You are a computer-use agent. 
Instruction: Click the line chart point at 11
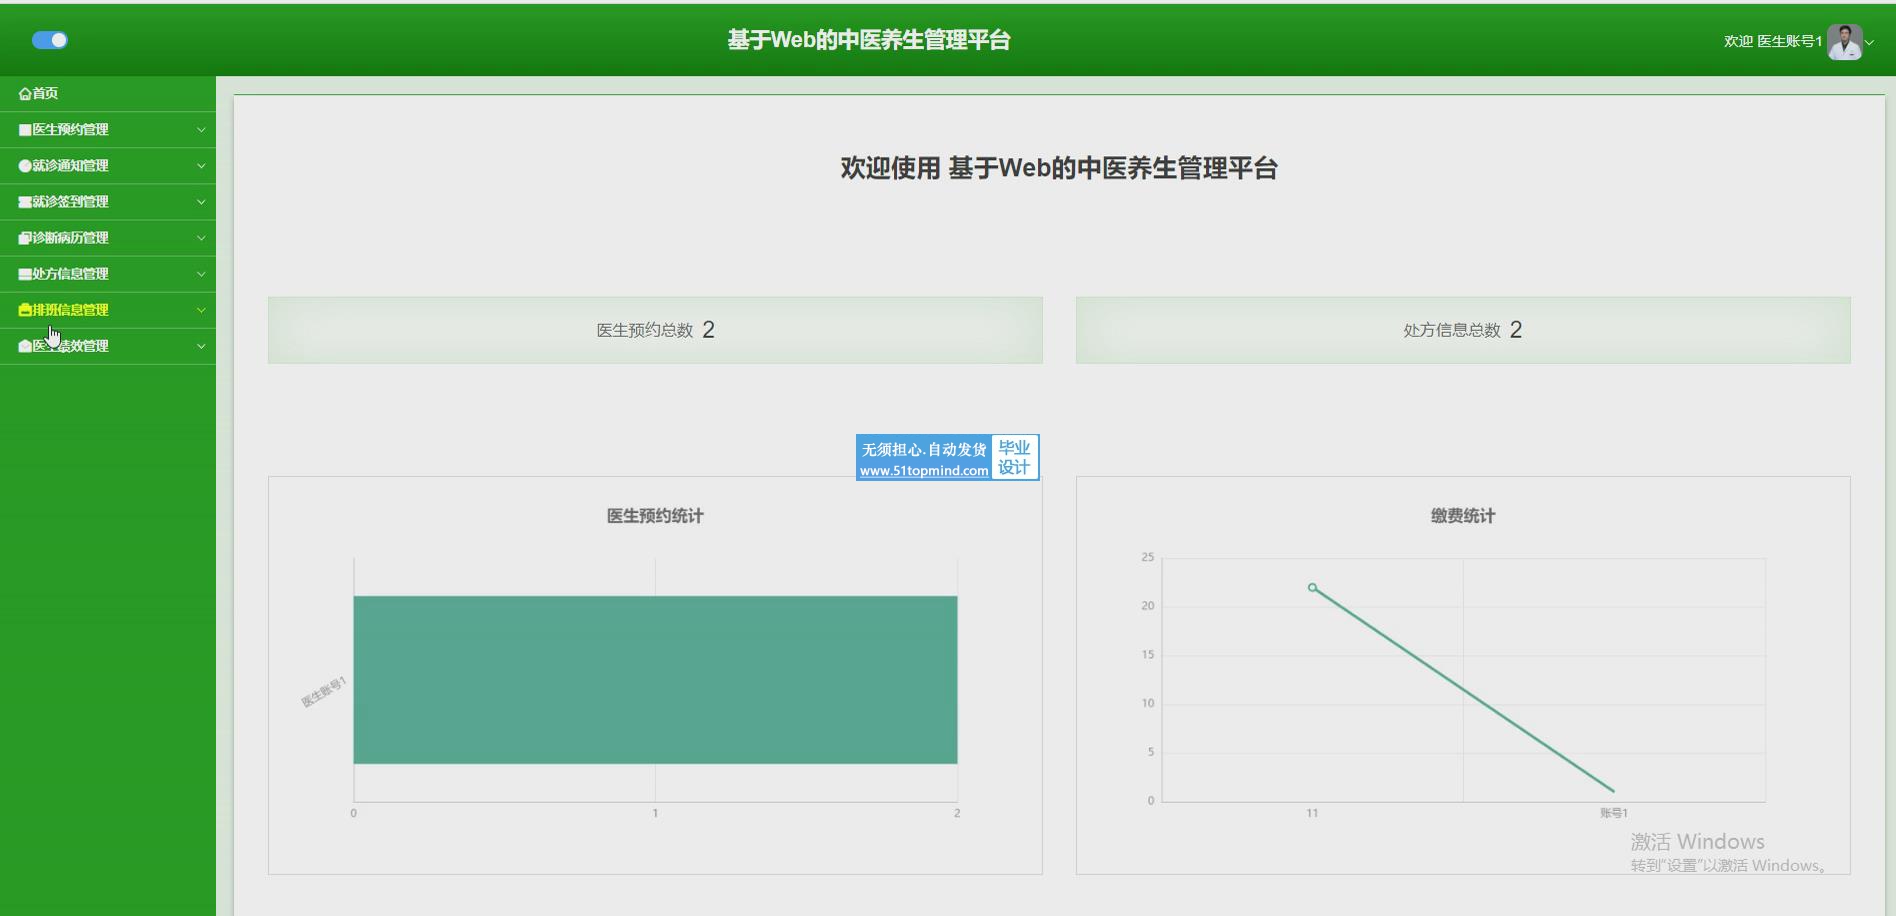click(1312, 588)
